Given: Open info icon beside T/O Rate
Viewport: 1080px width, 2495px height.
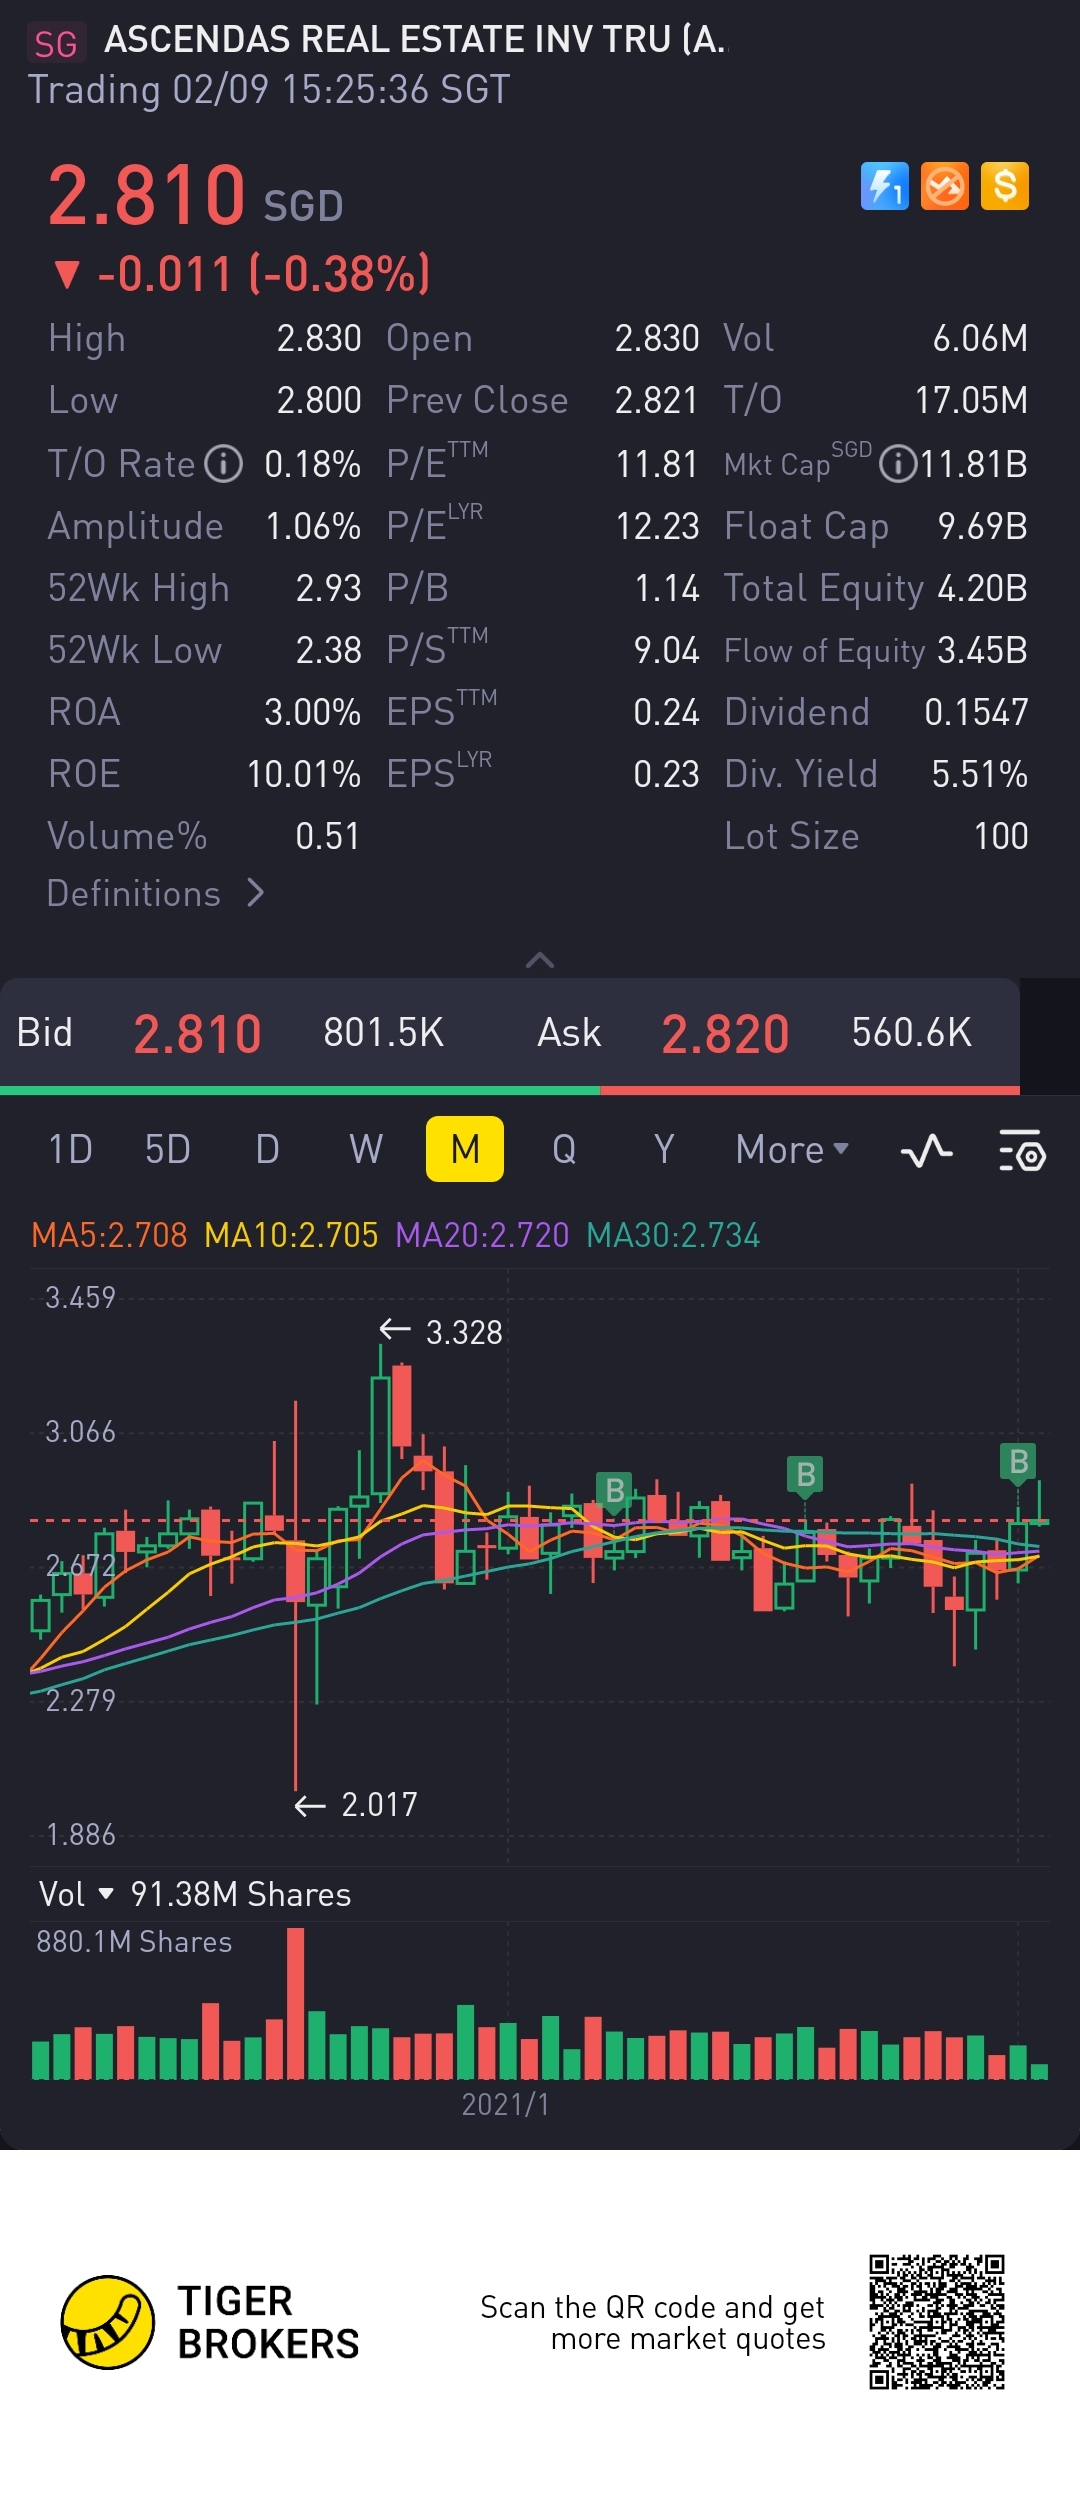Looking at the screenshot, I should [x=224, y=464].
